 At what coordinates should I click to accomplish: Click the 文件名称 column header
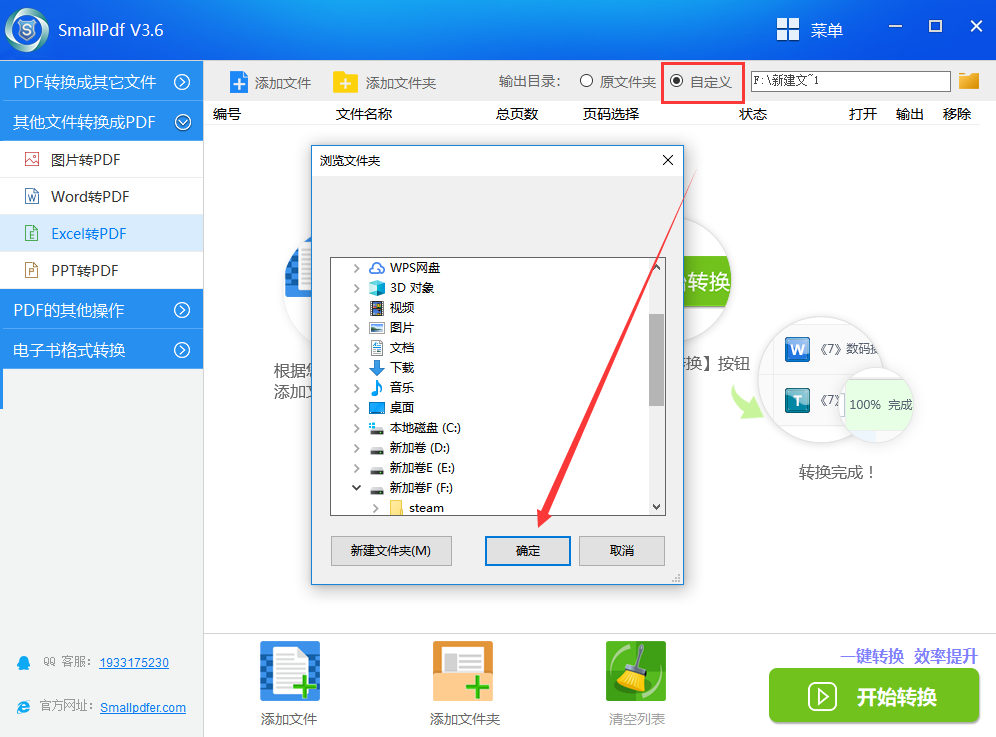pos(364,114)
